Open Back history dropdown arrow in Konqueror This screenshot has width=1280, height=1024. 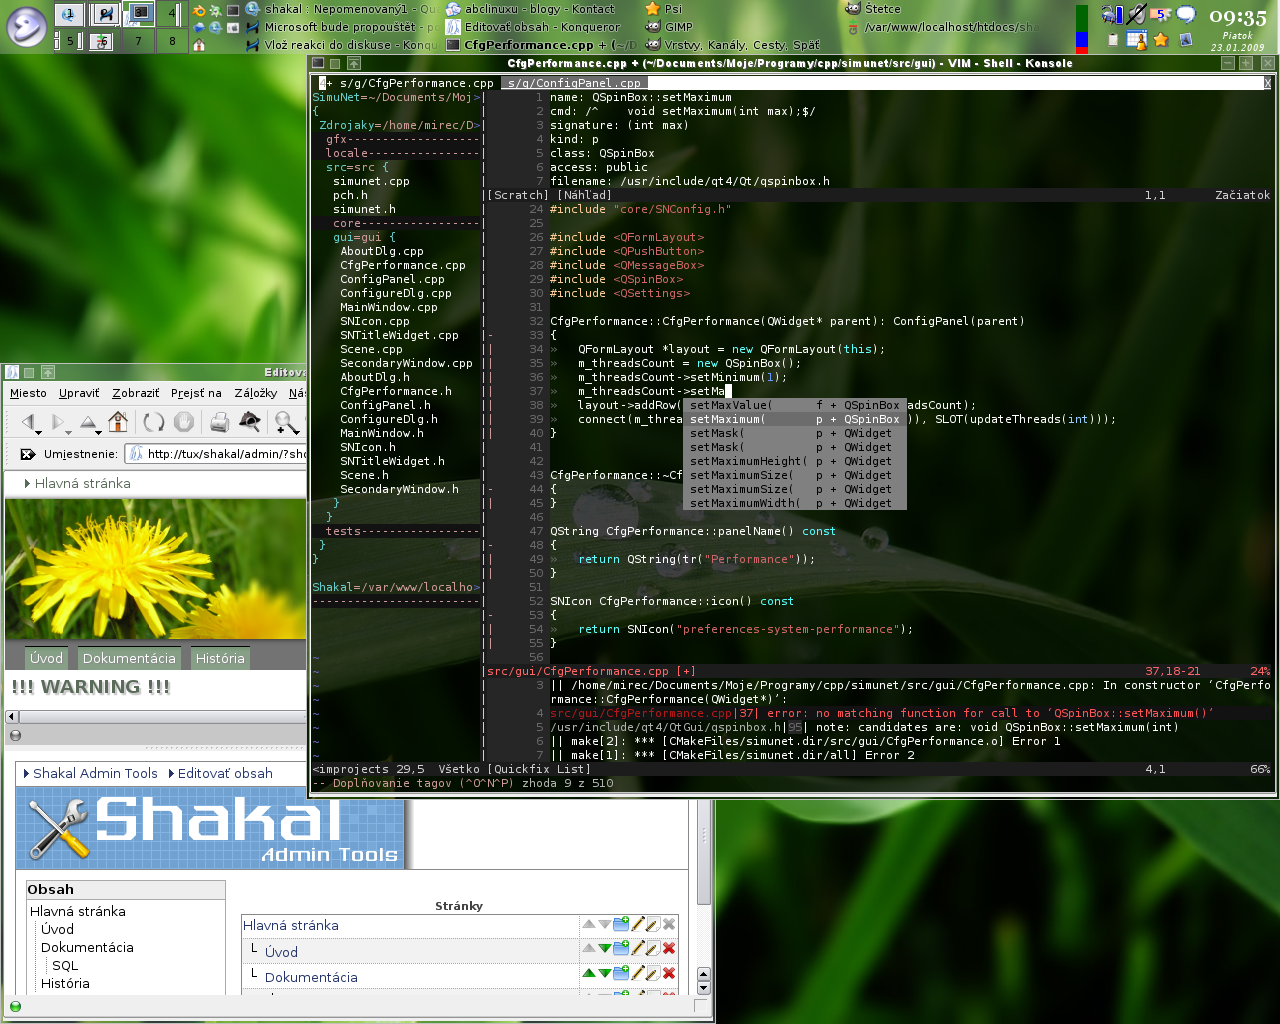(38, 433)
